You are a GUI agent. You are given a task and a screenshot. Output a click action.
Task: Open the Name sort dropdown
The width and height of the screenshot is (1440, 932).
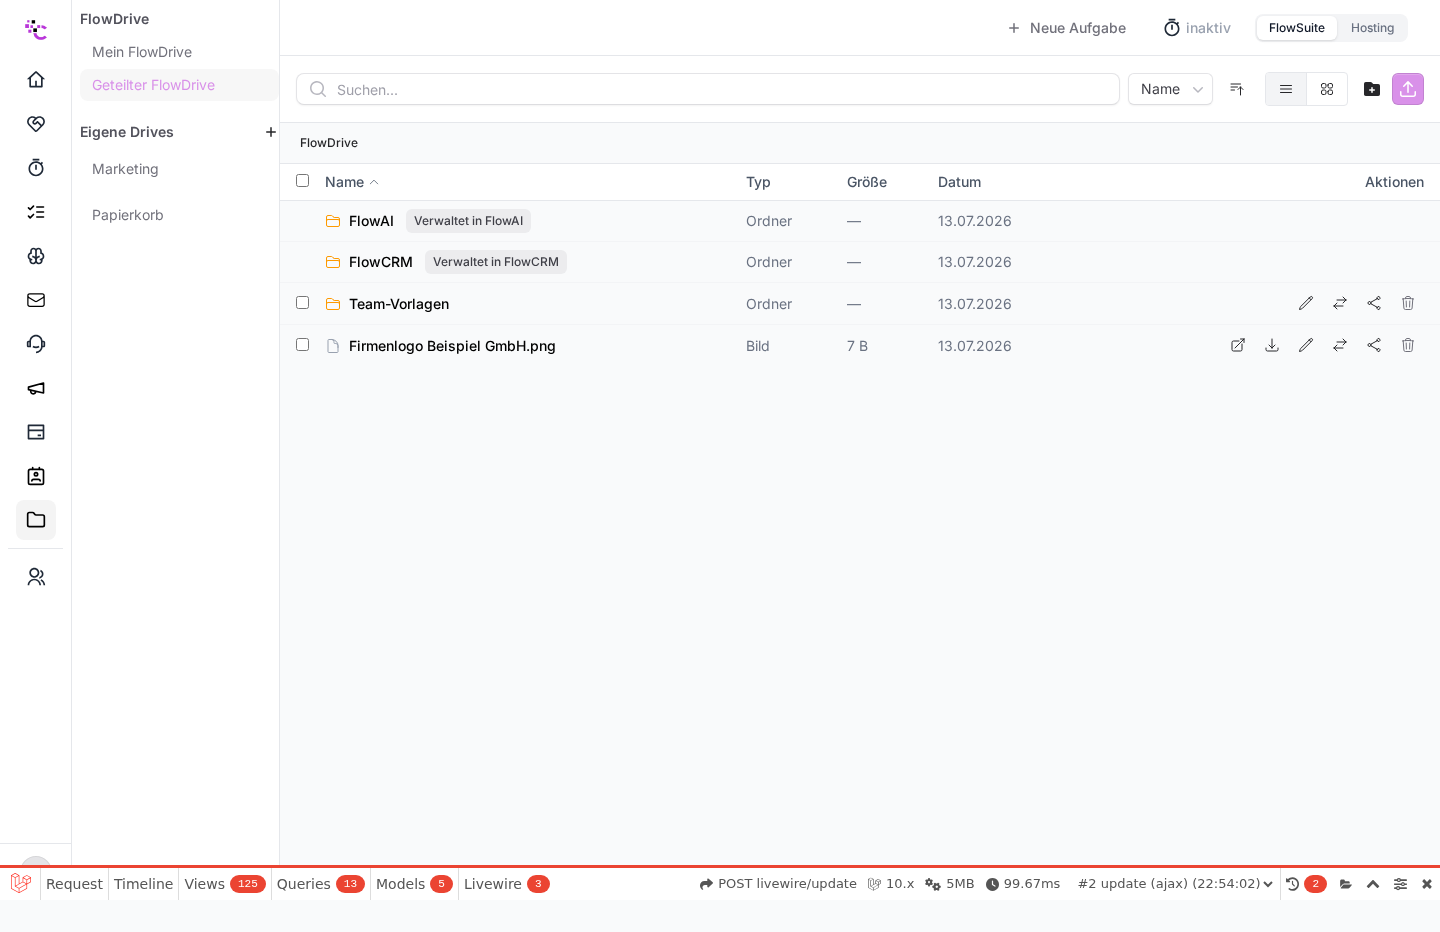tap(1170, 89)
